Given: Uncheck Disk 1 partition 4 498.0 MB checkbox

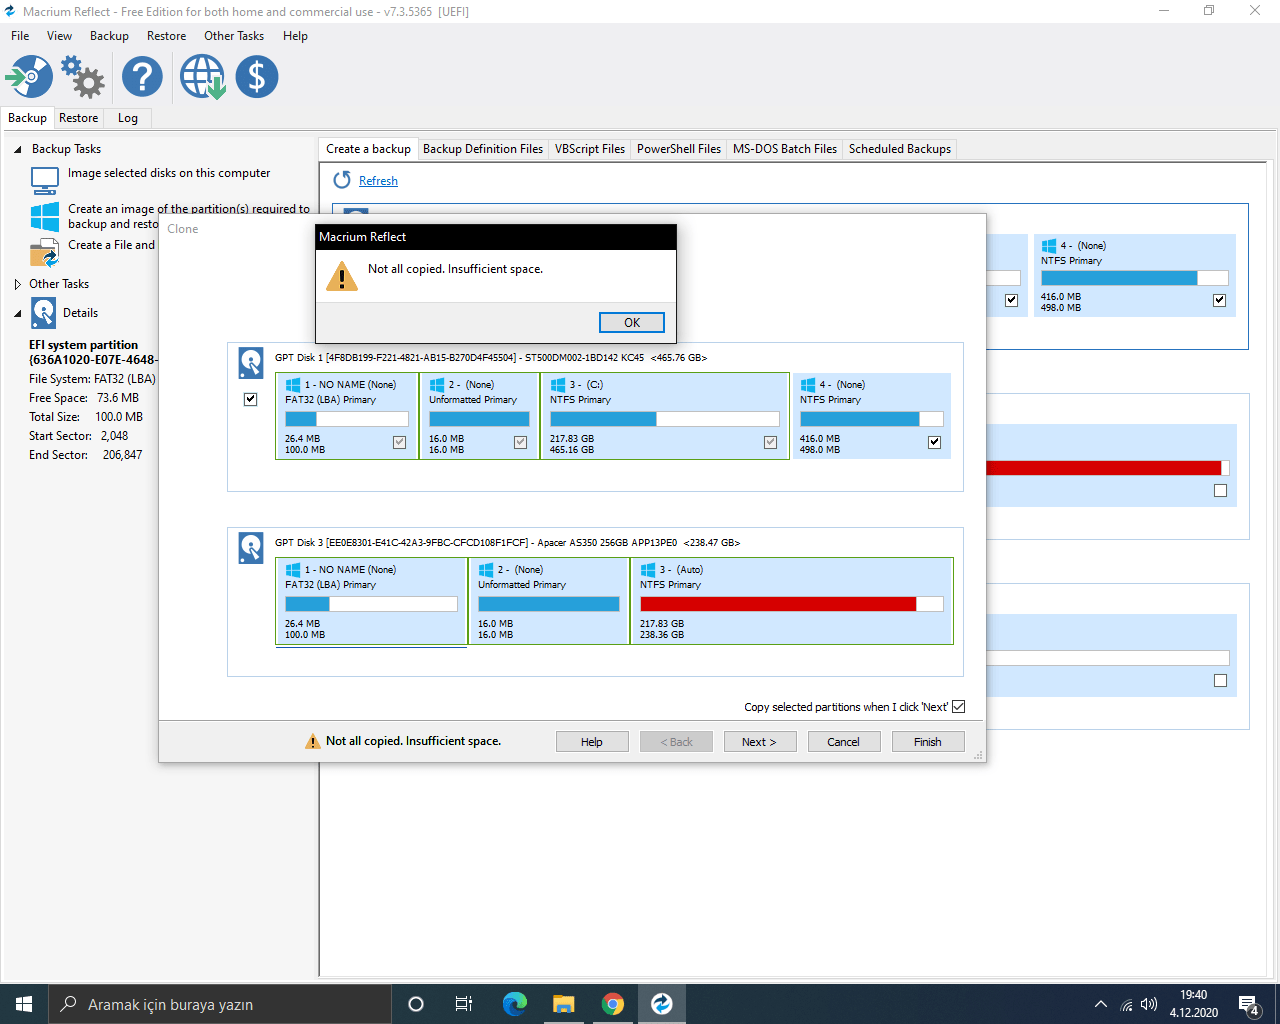Looking at the screenshot, I should tap(935, 442).
